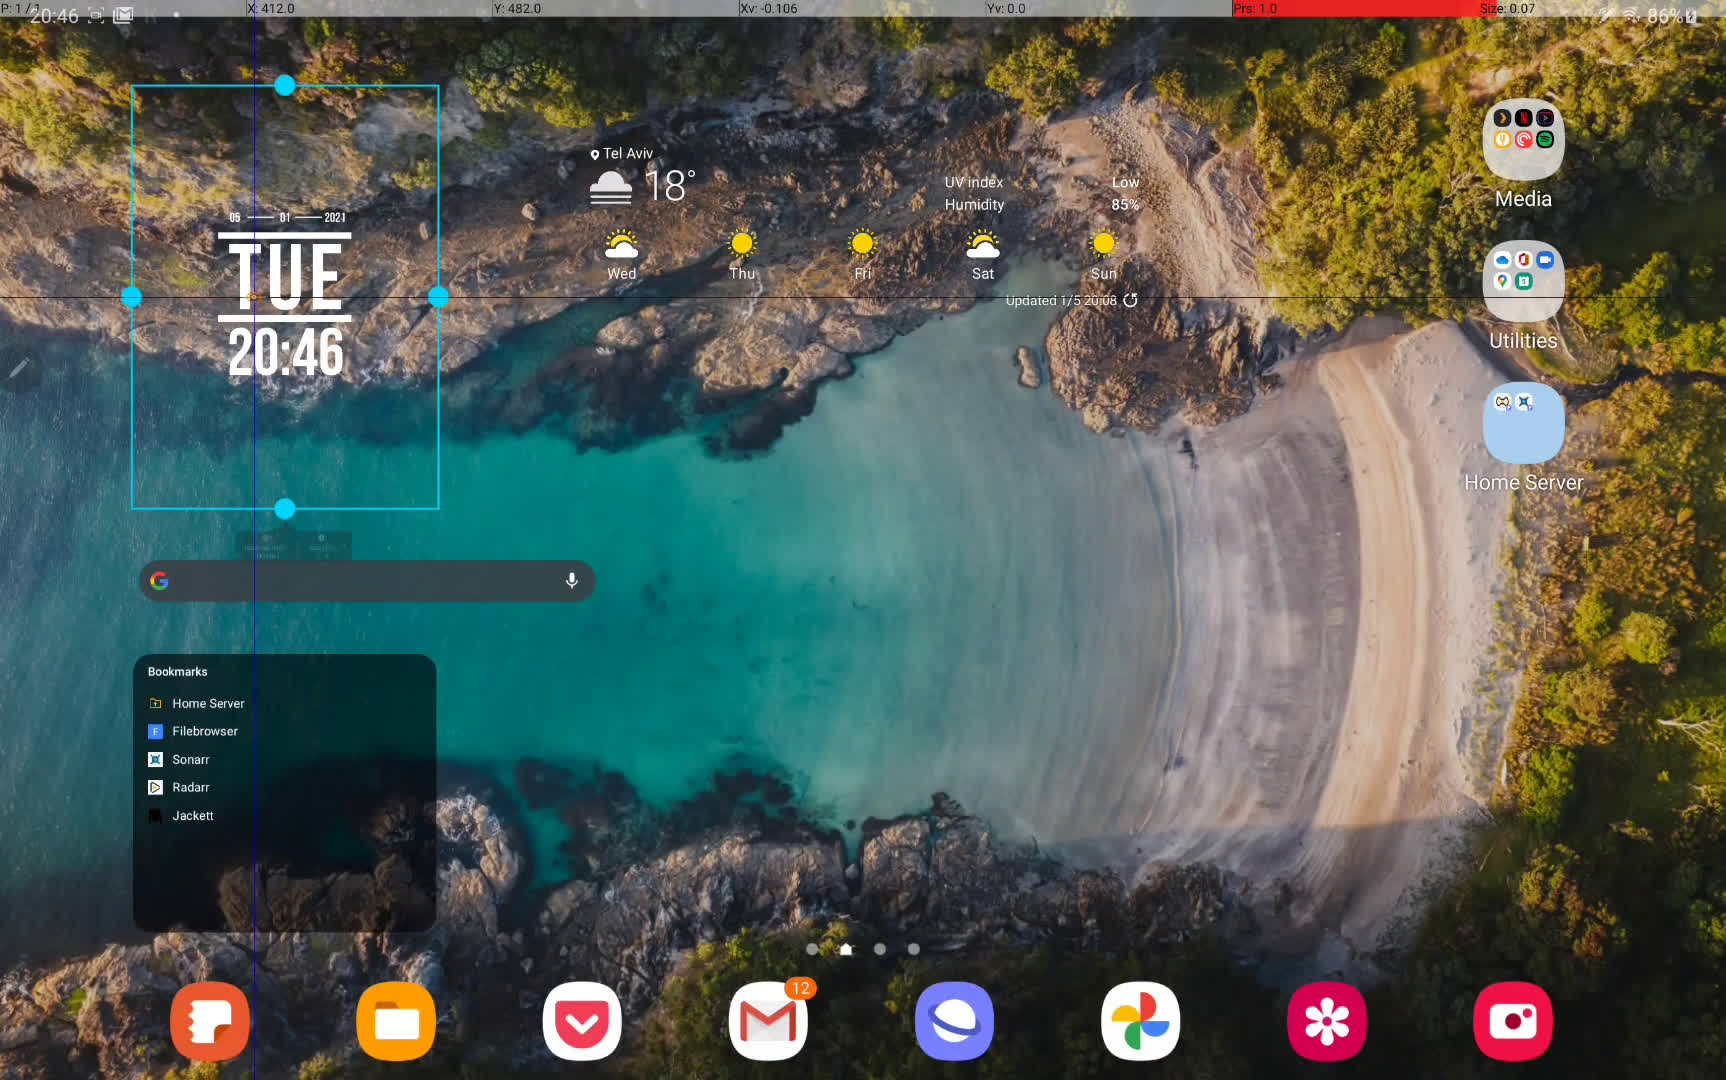Tap the Bookmarks widget title
The height and width of the screenshot is (1080, 1726).
(177, 671)
